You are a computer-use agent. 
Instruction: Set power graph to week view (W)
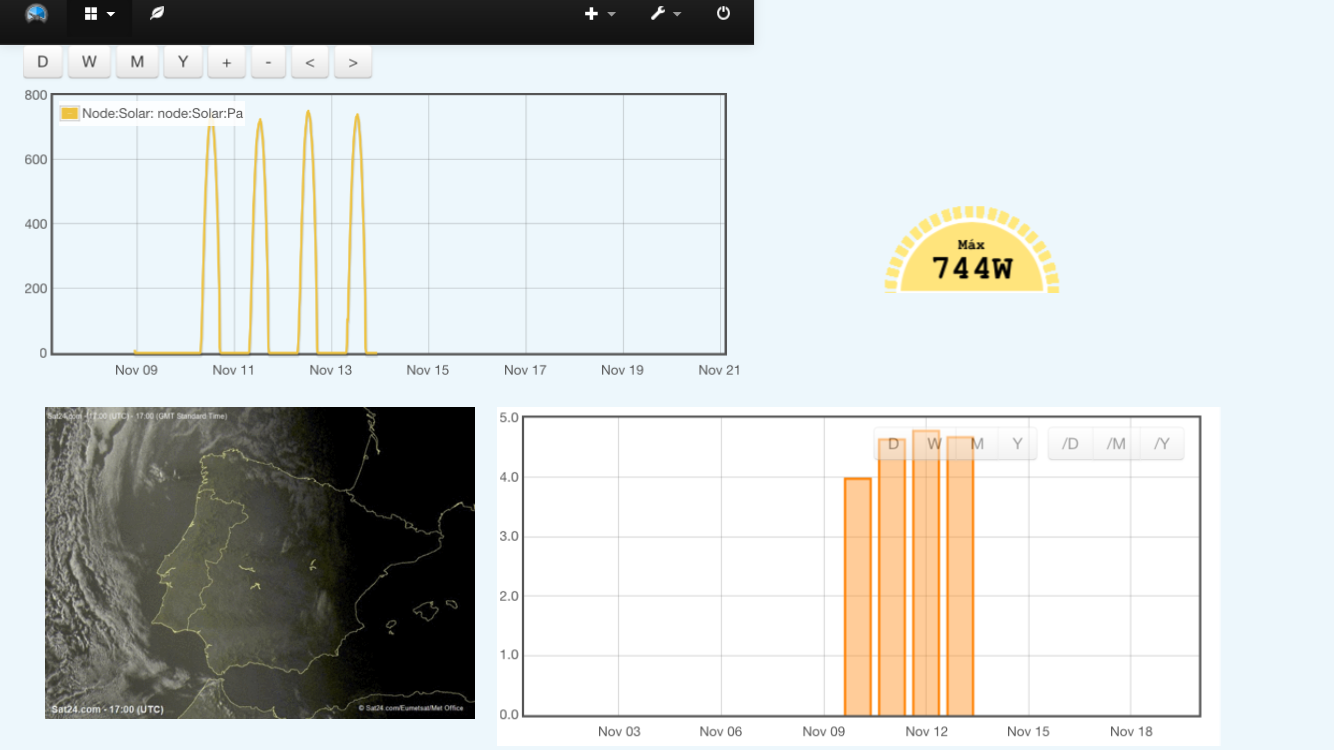click(89, 62)
